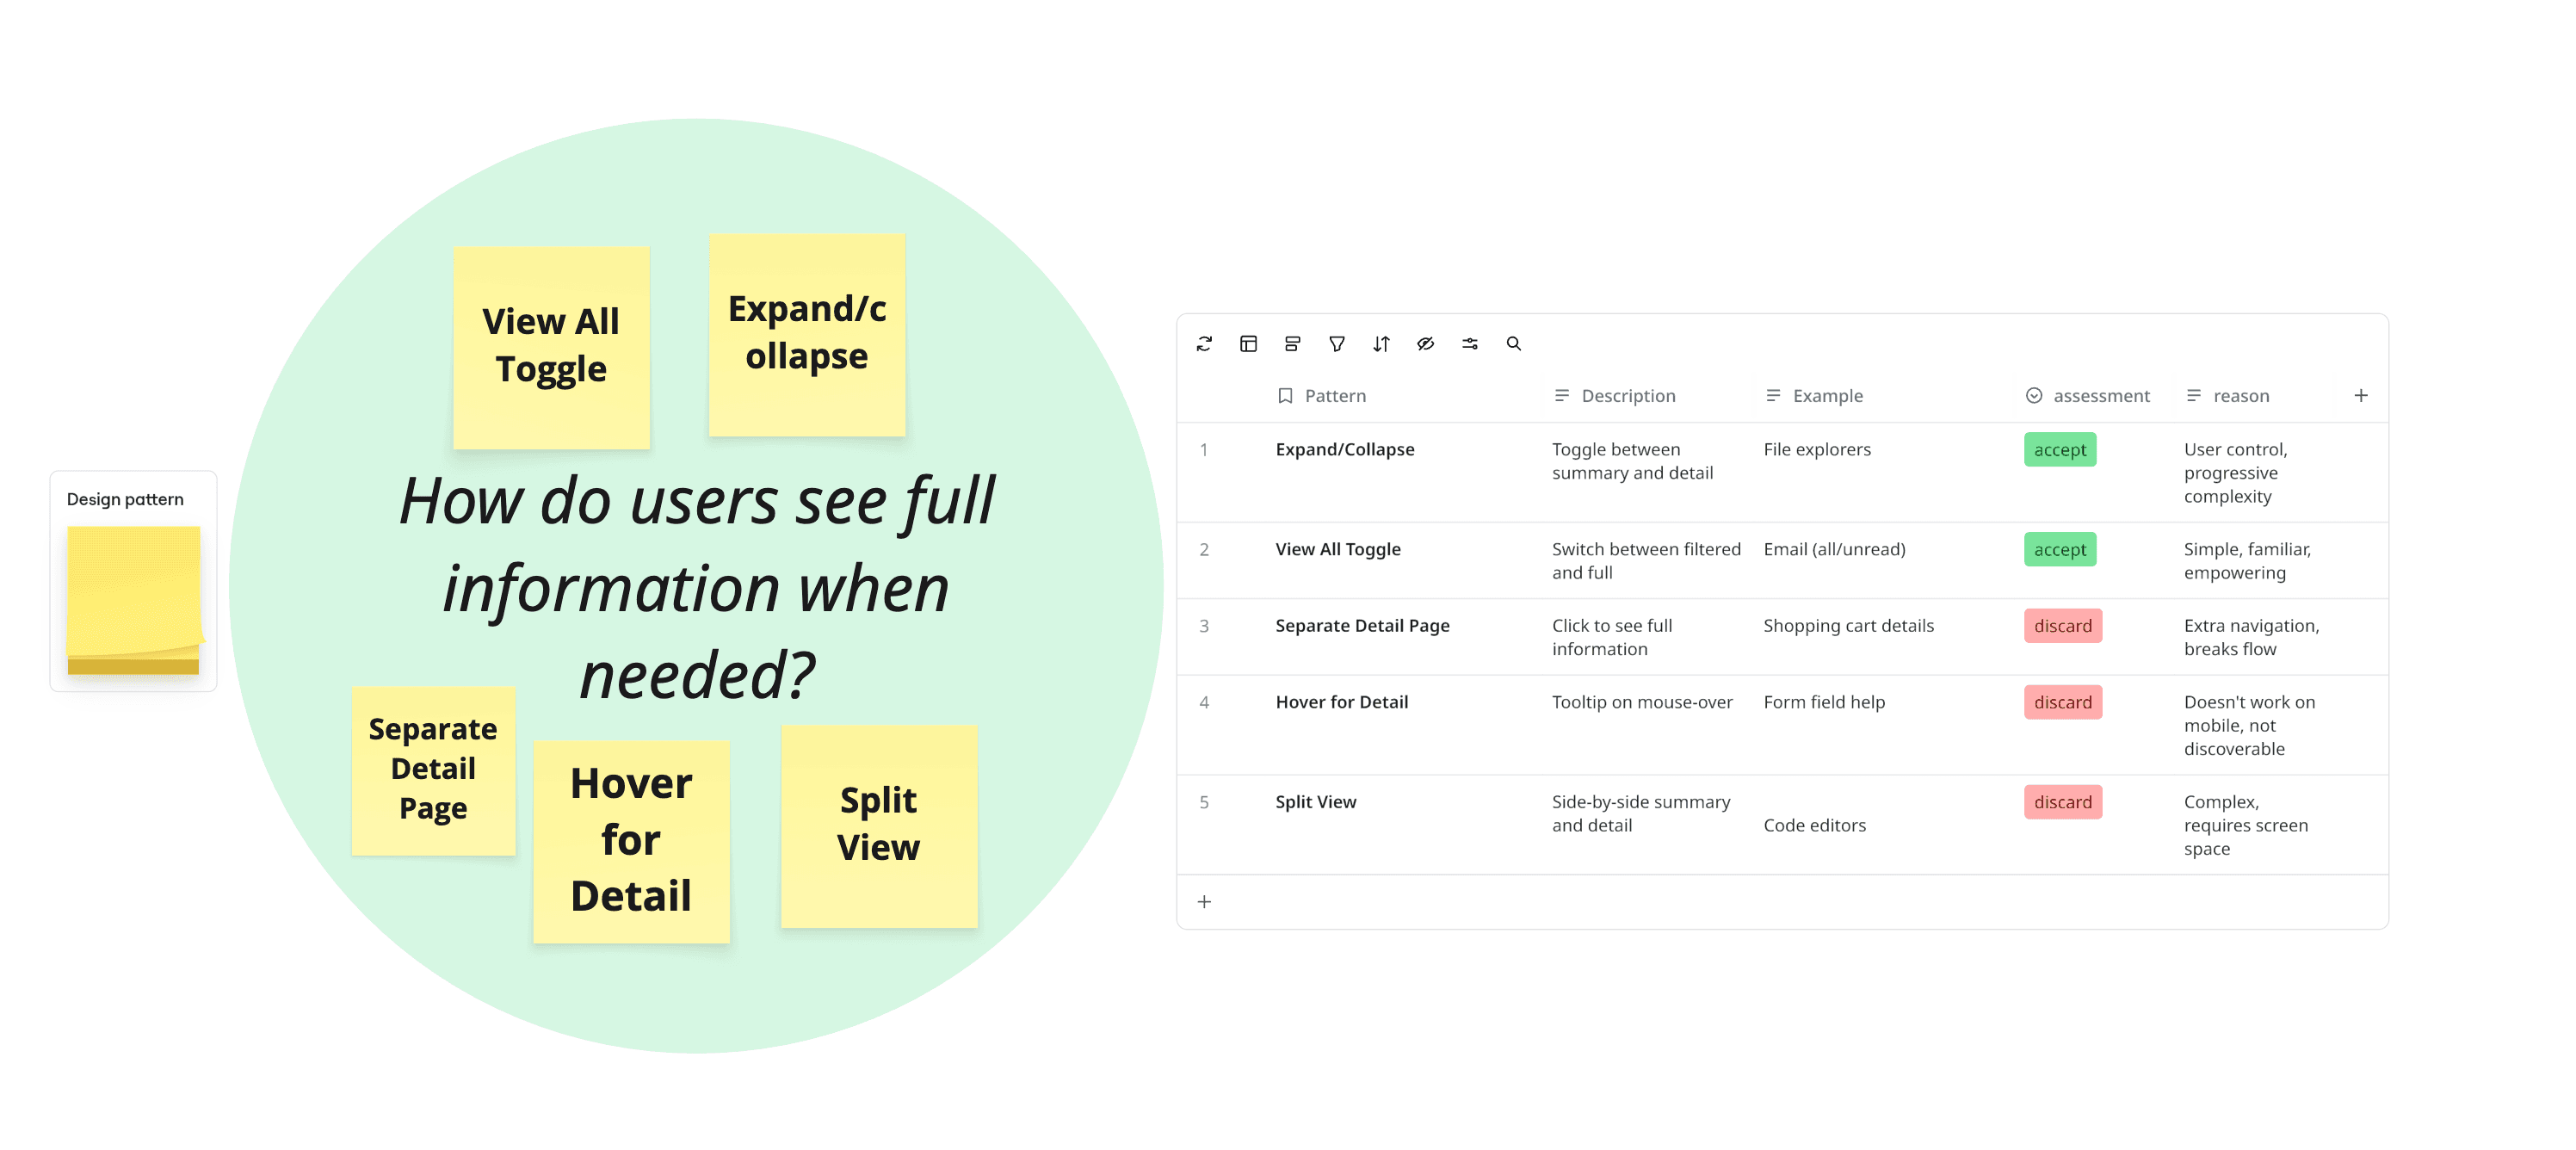
Task: Click the search magnifier icon in table
Action: [1514, 344]
